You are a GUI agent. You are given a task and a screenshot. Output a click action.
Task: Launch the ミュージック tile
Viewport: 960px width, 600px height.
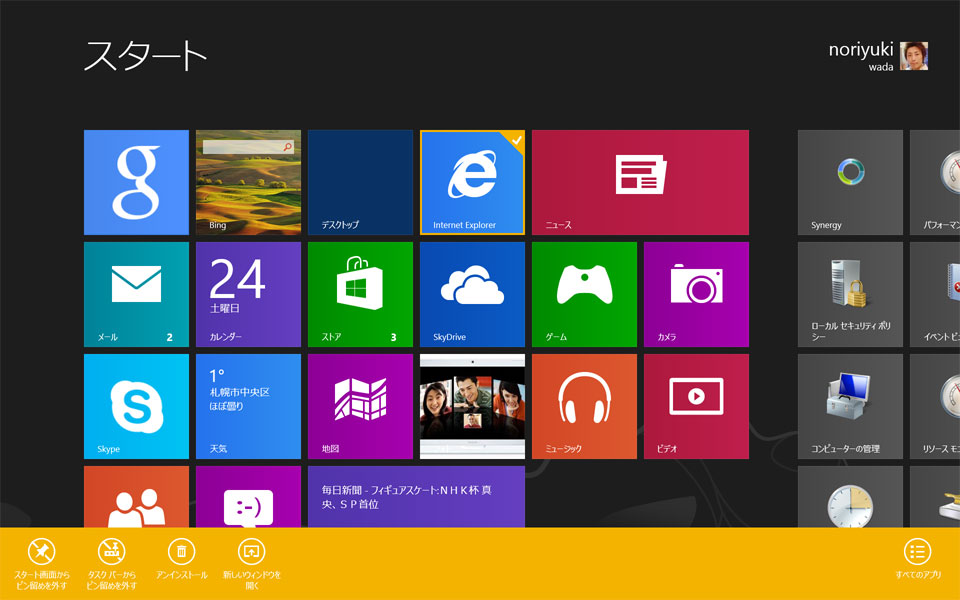[585, 407]
